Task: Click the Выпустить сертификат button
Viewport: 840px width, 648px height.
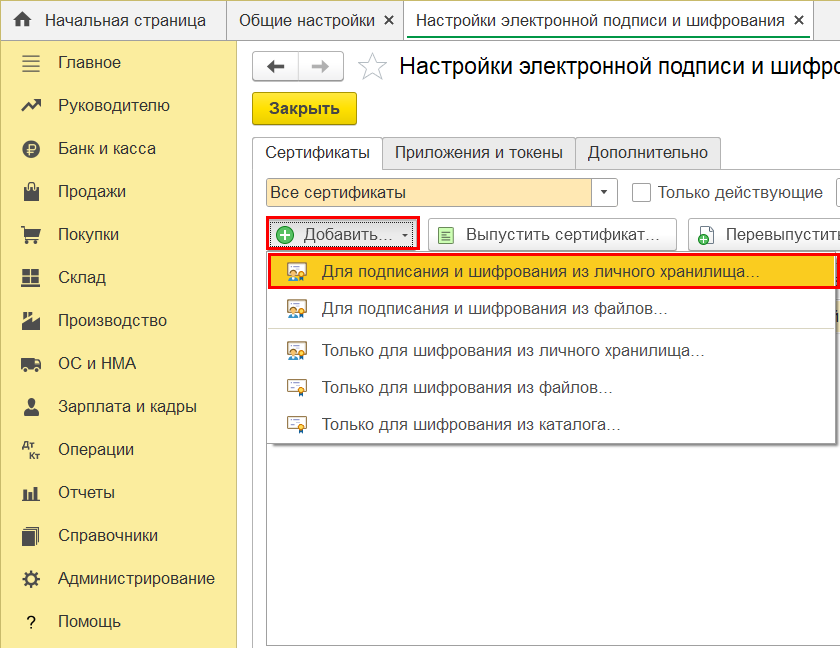Action: coord(552,235)
